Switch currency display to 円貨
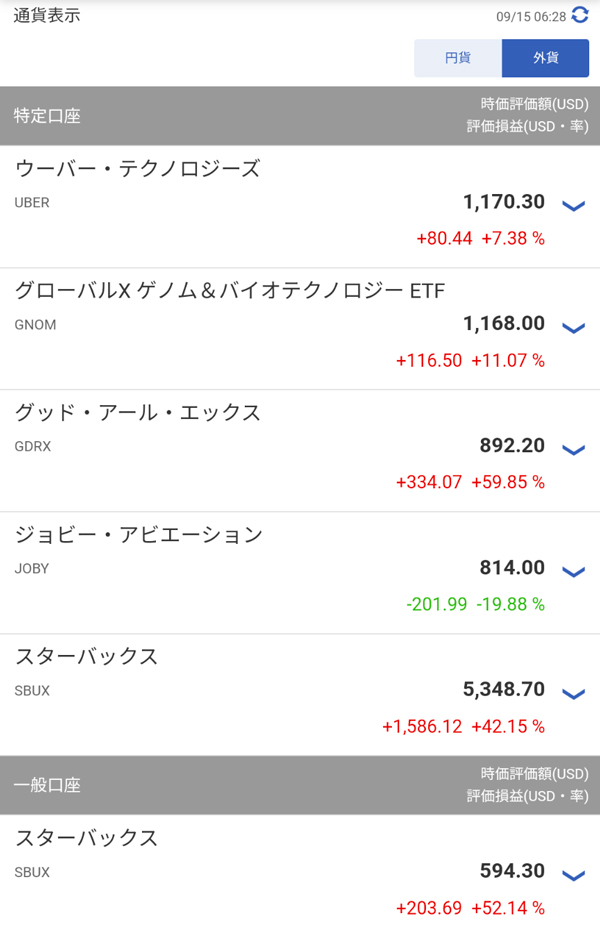The image size is (600, 933). [x=458, y=58]
